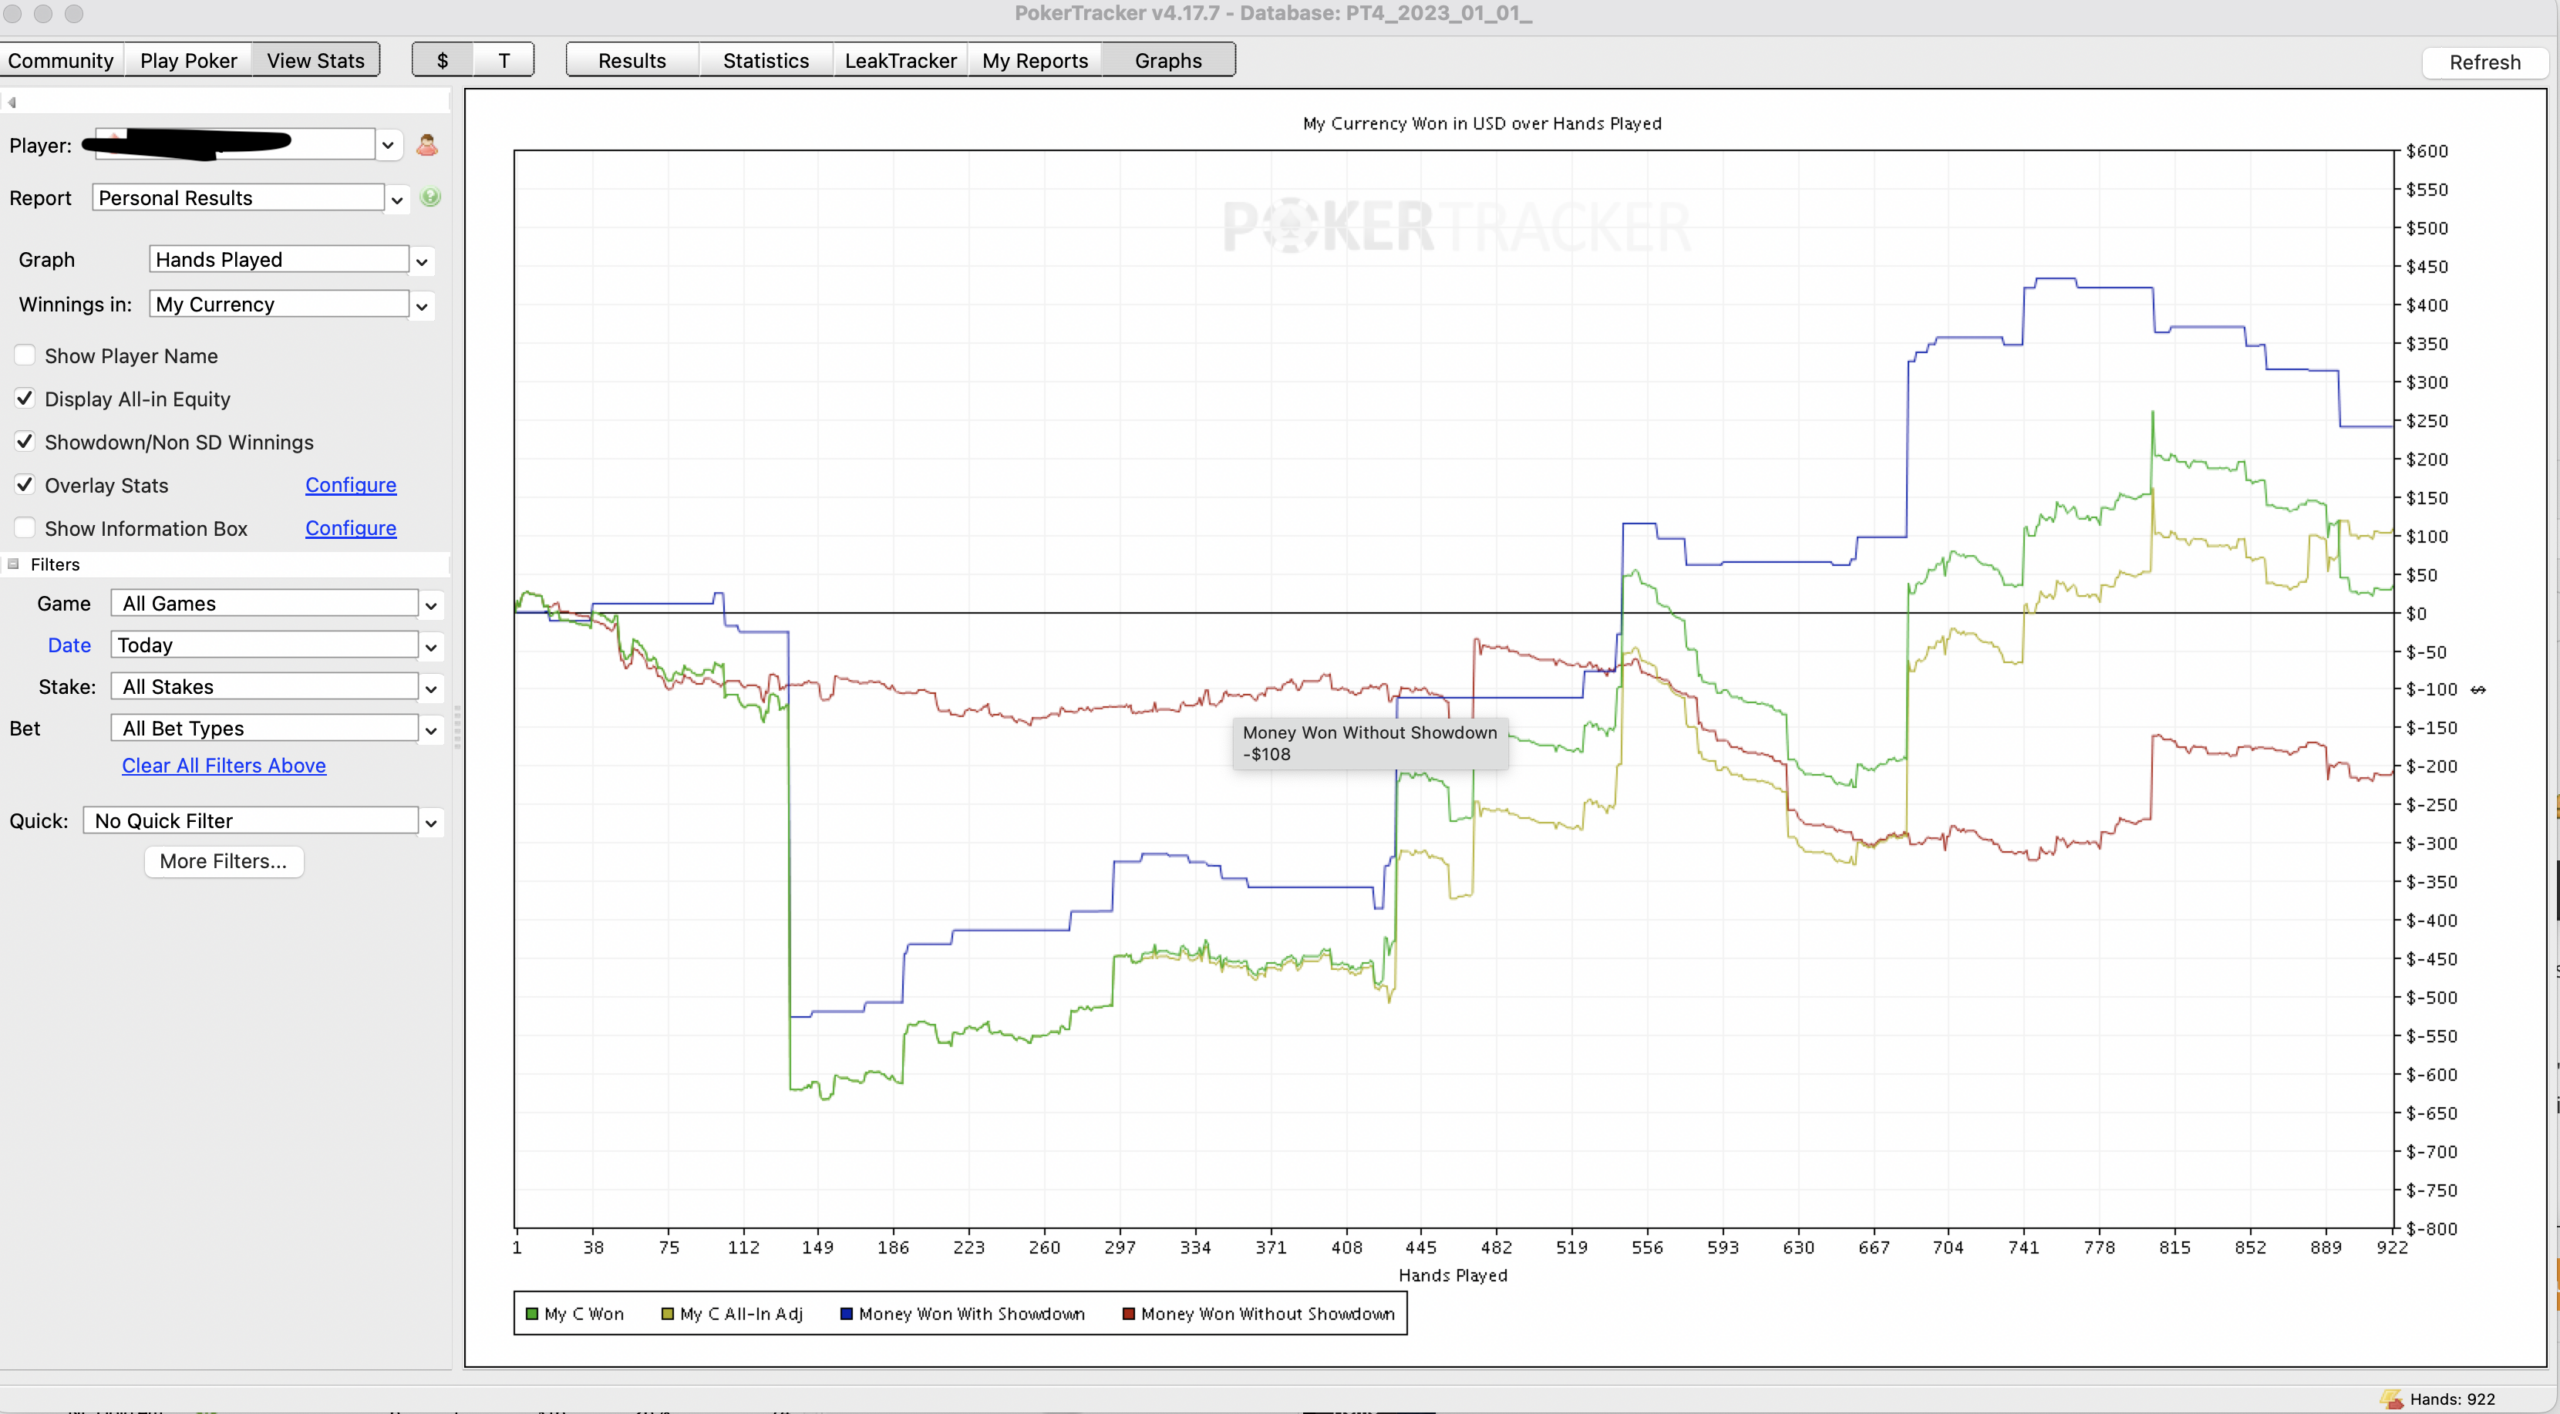Click the My C Won green legend swatch
The width and height of the screenshot is (2560, 1414).
pyautogui.click(x=532, y=1313)
